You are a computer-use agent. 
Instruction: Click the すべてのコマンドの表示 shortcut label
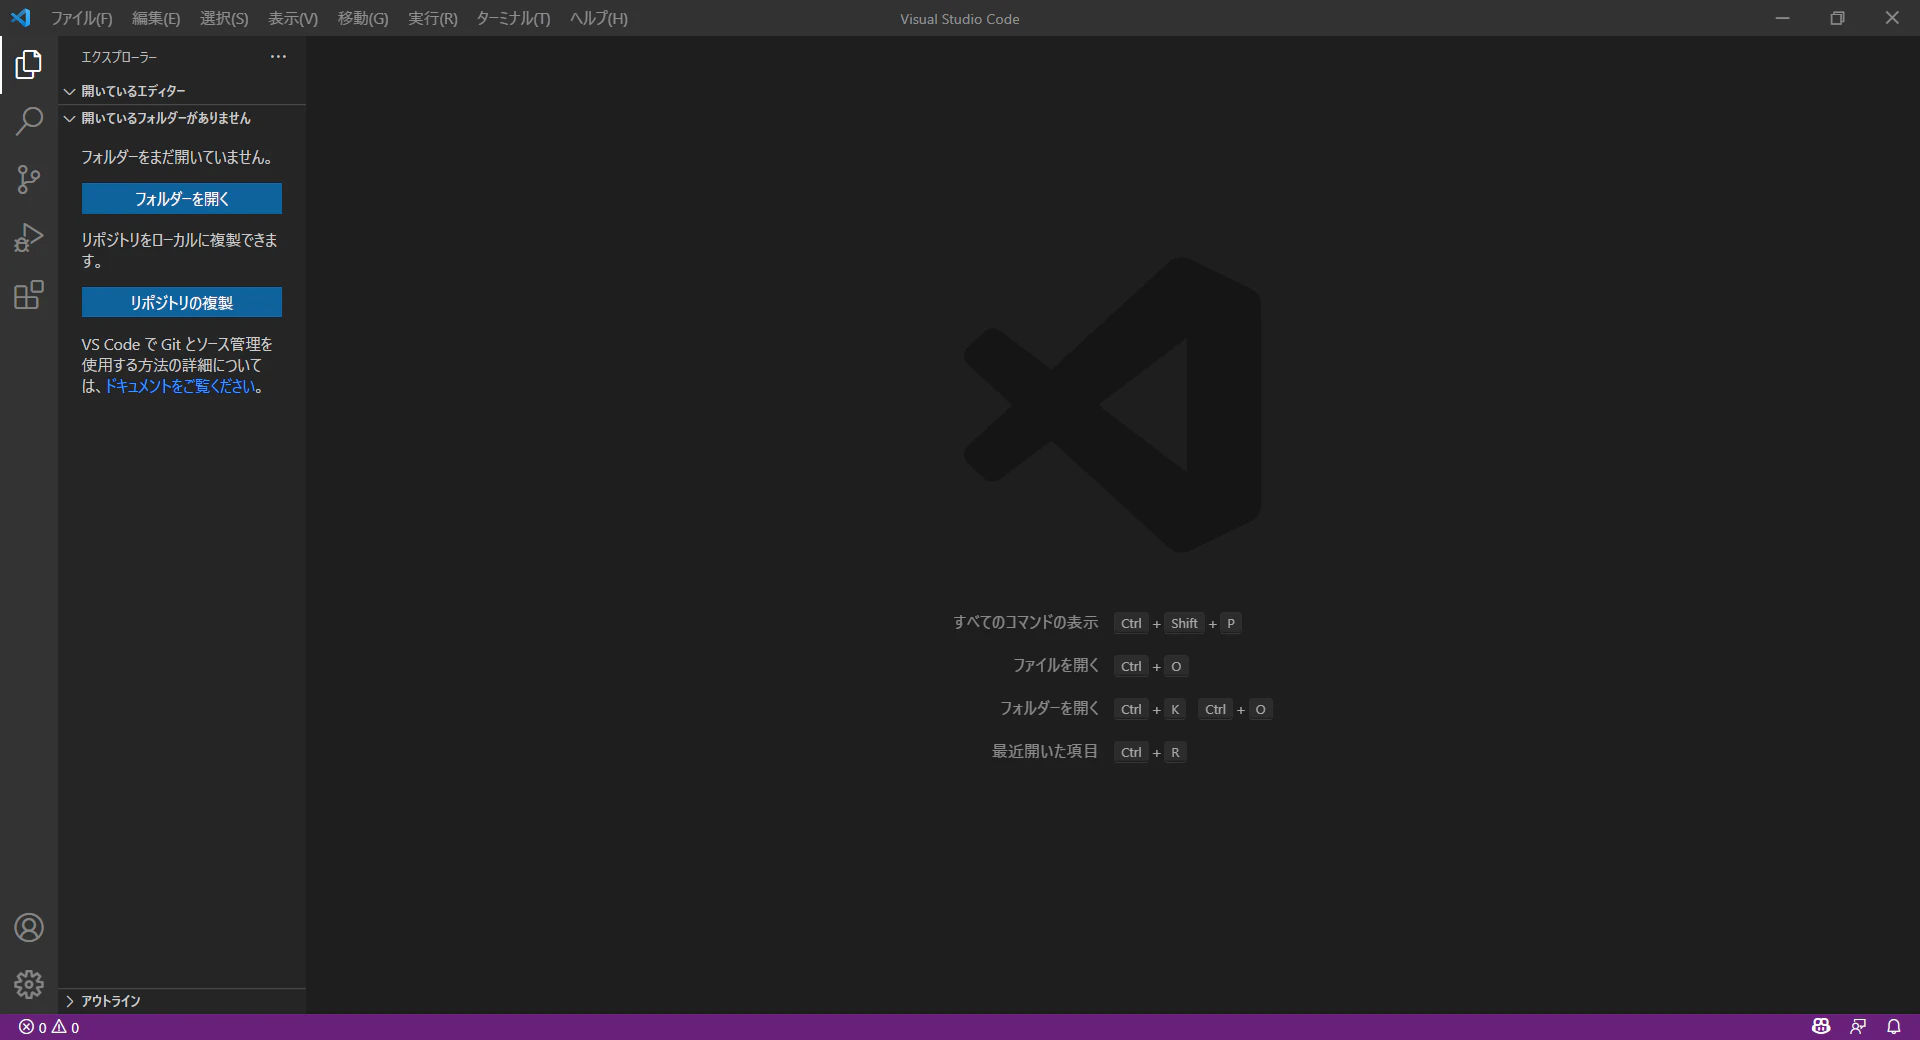1025,623
